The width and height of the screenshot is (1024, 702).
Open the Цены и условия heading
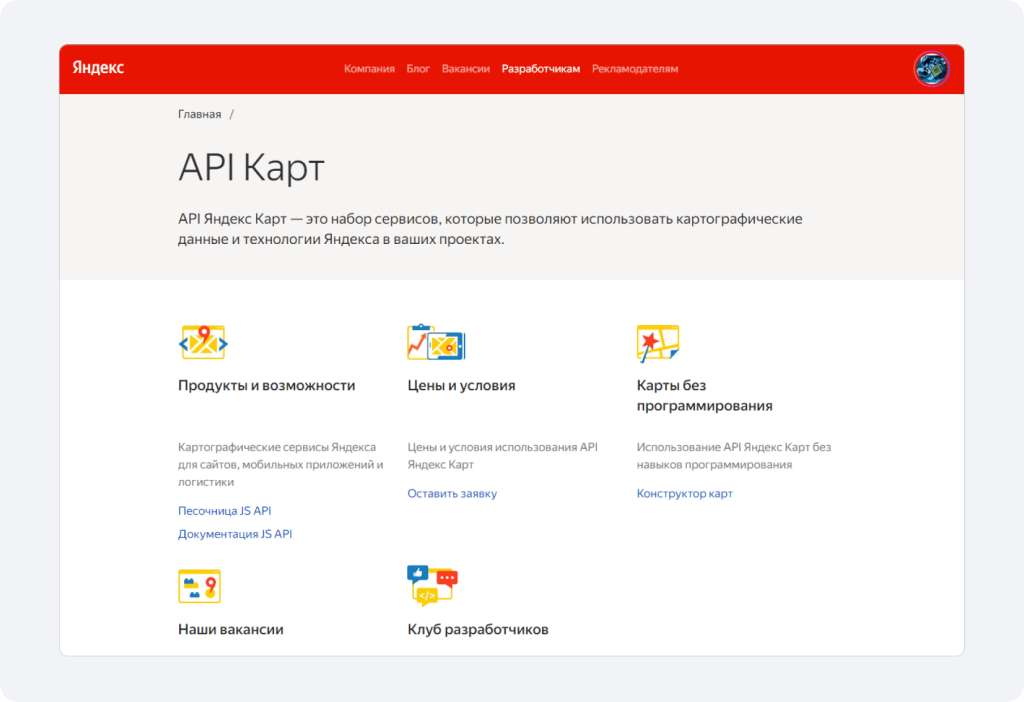point(461,385)
